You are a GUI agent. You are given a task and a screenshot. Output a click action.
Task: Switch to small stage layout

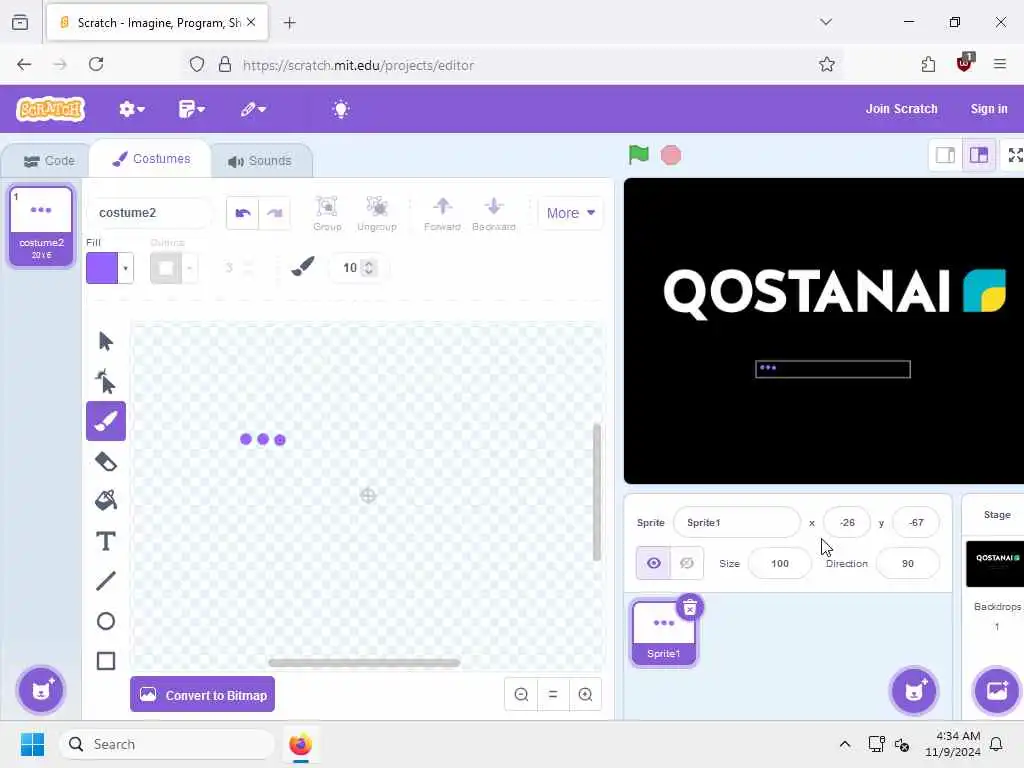pyautogui.click(x=945, y=155)
